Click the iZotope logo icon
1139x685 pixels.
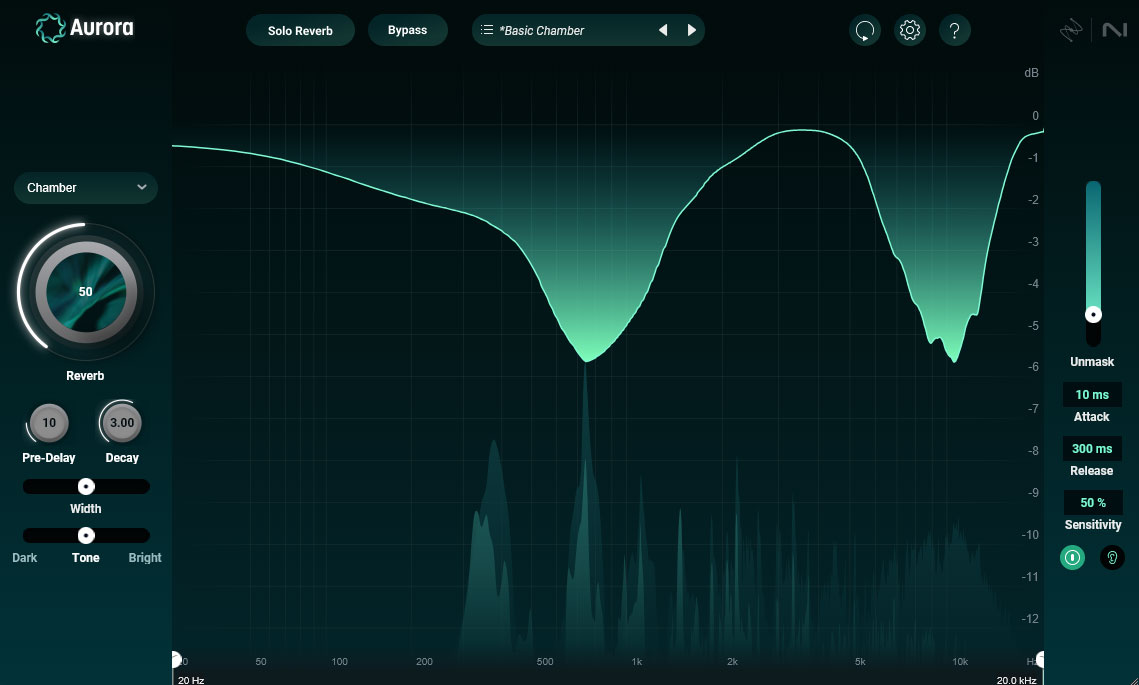tap(1071, 30)
